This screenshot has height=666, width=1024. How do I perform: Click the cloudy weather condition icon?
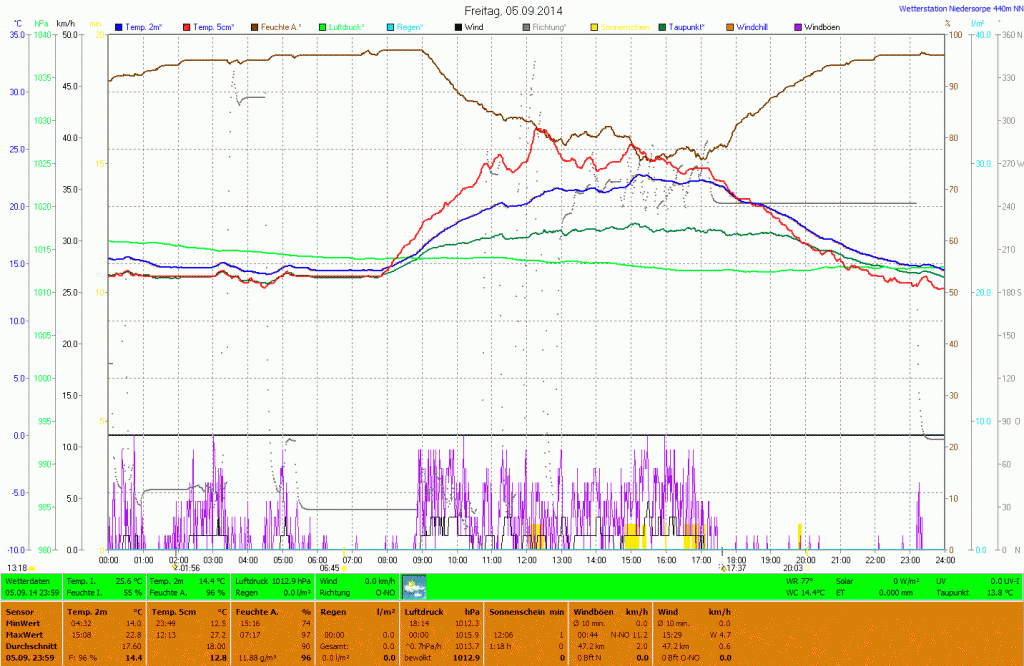413,586
